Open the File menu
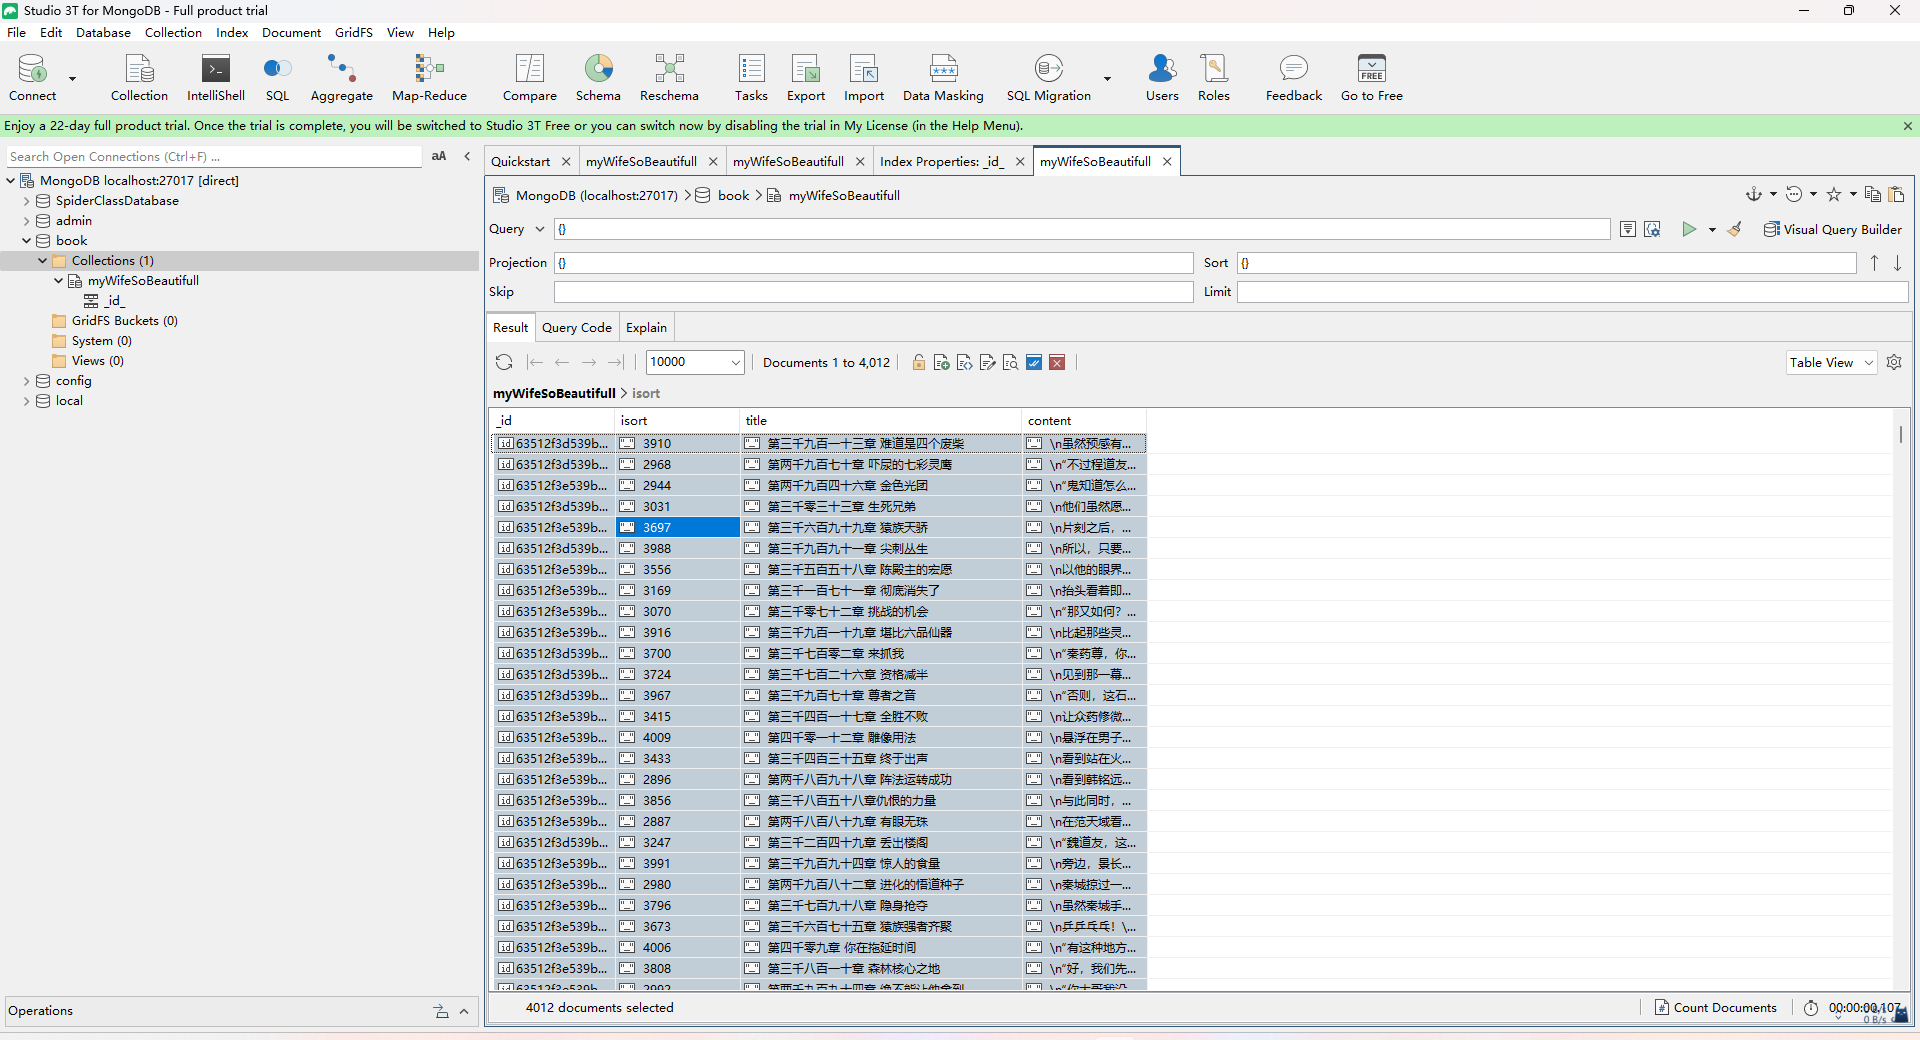 click(17, 32)
